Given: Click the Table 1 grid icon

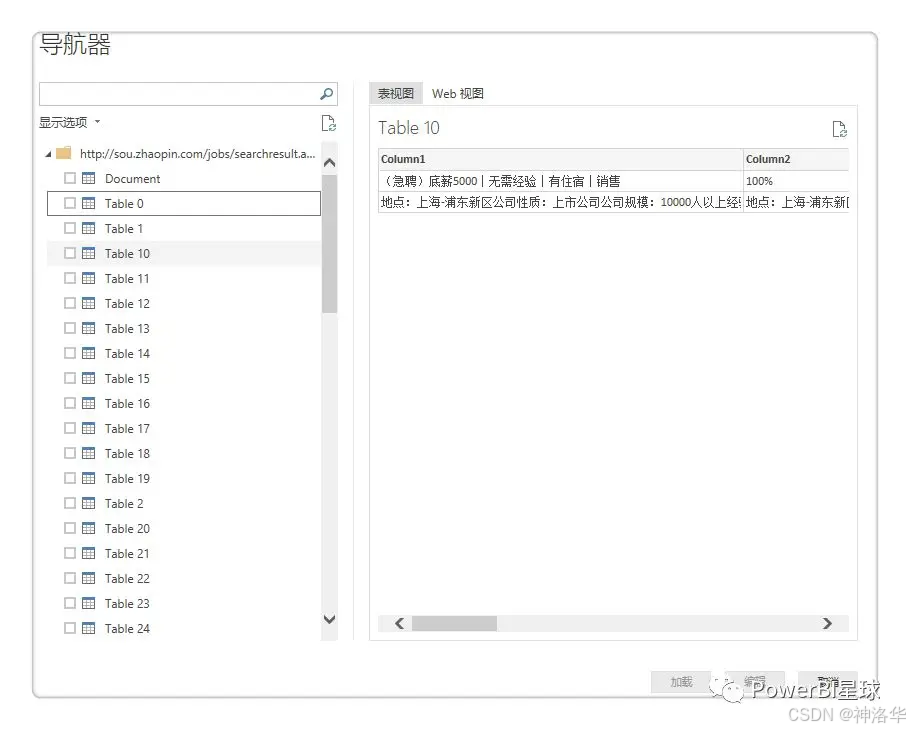Looking at the screenshot, I should click(89, 228).
